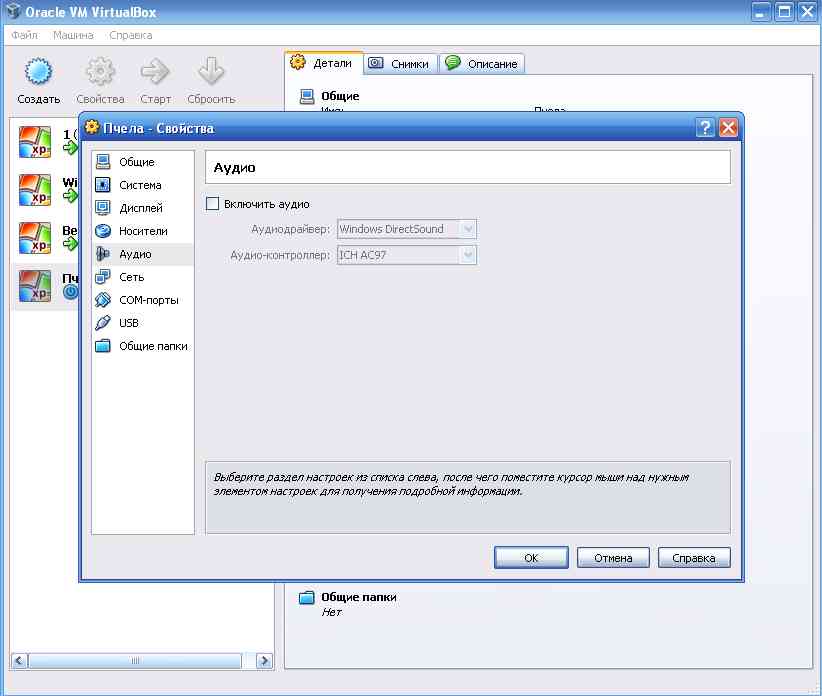
Task: Click the VirtualBox icon in the main title bar
Action: coord(13,12)
